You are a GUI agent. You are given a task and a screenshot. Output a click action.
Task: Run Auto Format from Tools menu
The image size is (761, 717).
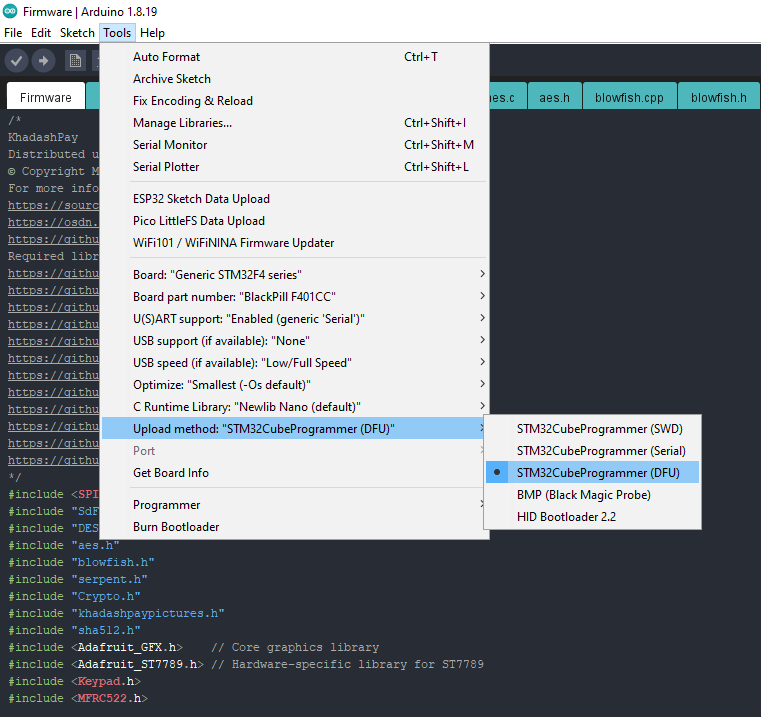click(295, 57)
